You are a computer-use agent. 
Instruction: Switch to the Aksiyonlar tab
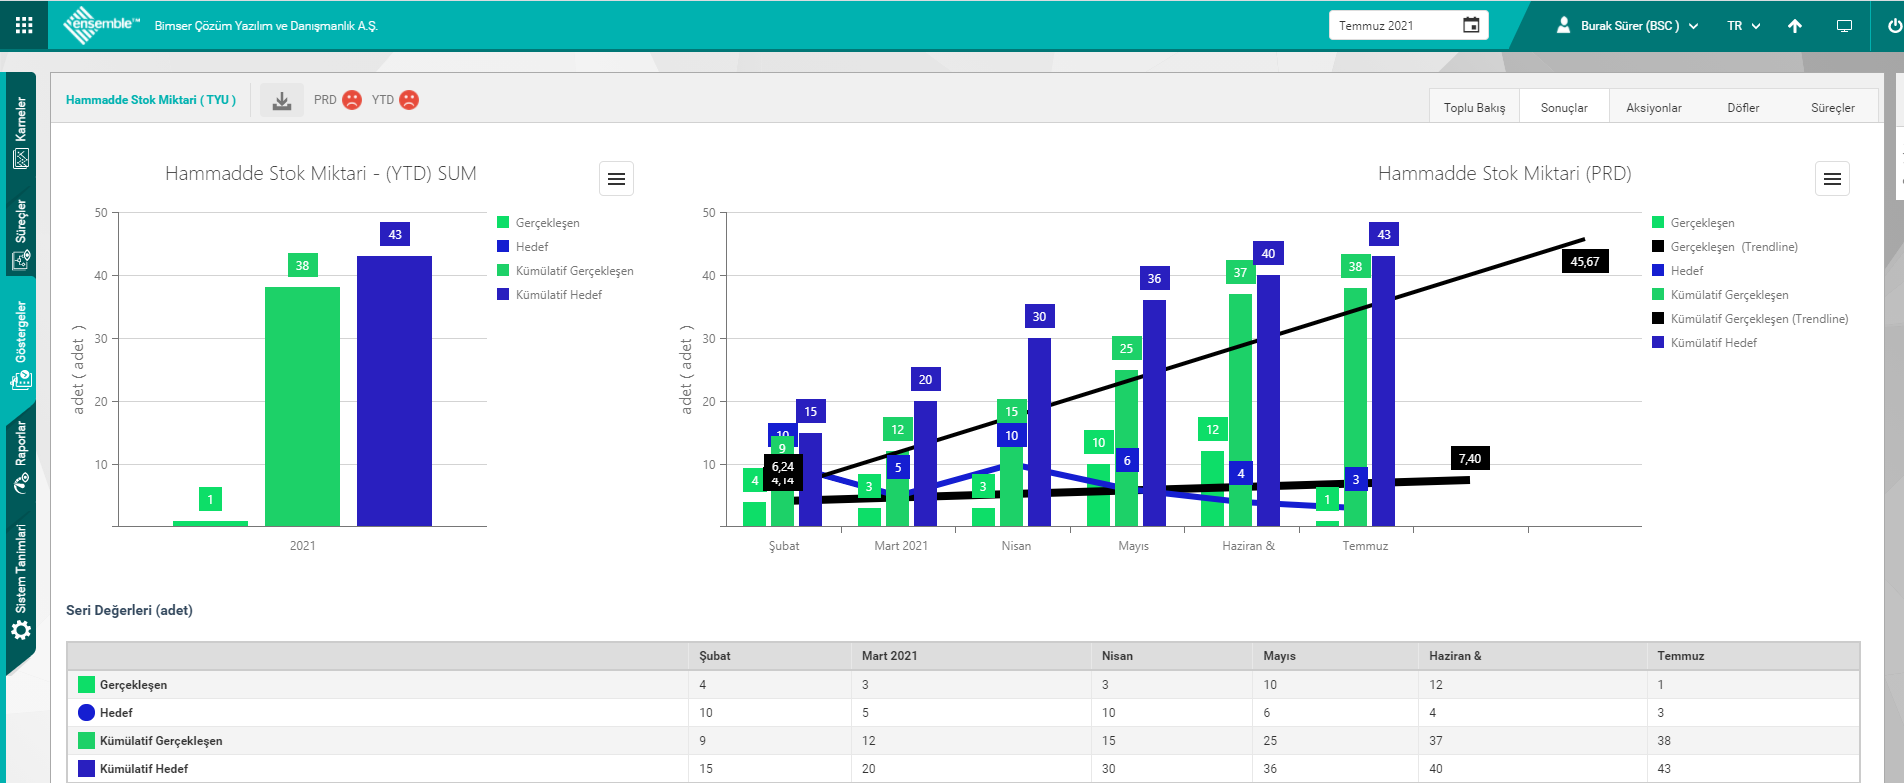pos(1653,108)
